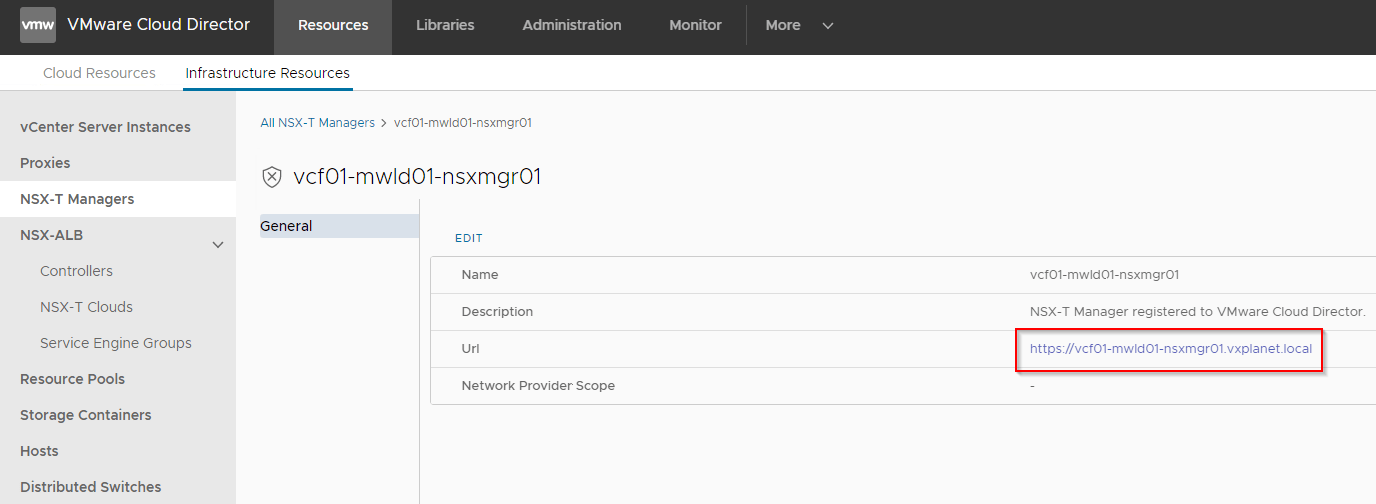This screenshot has height=504, width=1376.
Task: Click the Description value text
Action: coord(1197,312)
